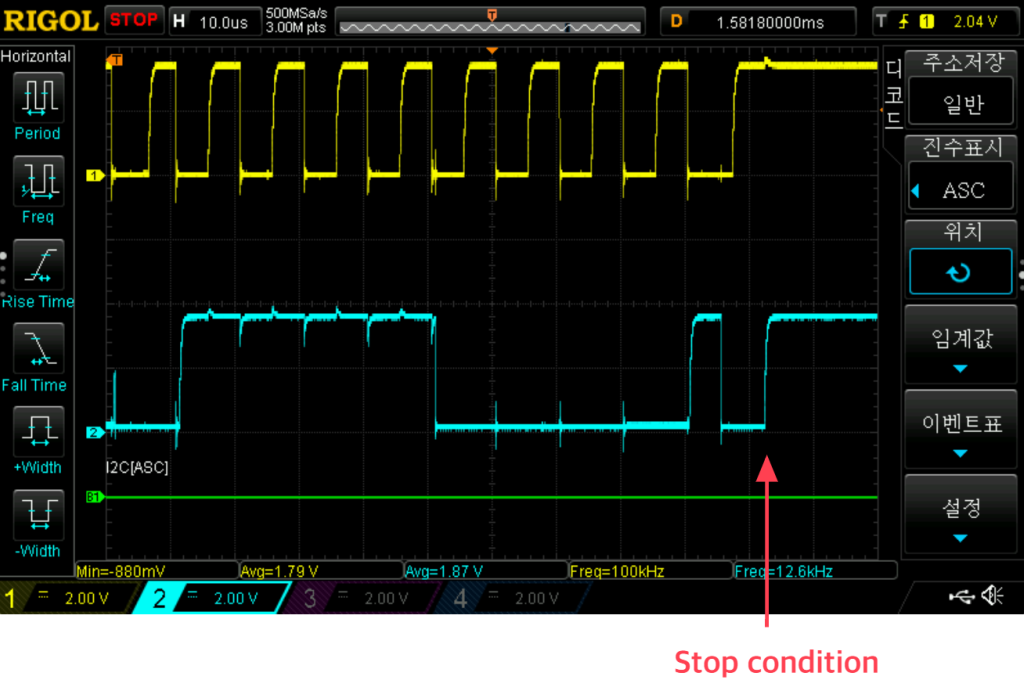The height and width of the screenshot is (680, 1024).
Task: Click the Horizontal measurement header
Action: click(x=36, y=56)
